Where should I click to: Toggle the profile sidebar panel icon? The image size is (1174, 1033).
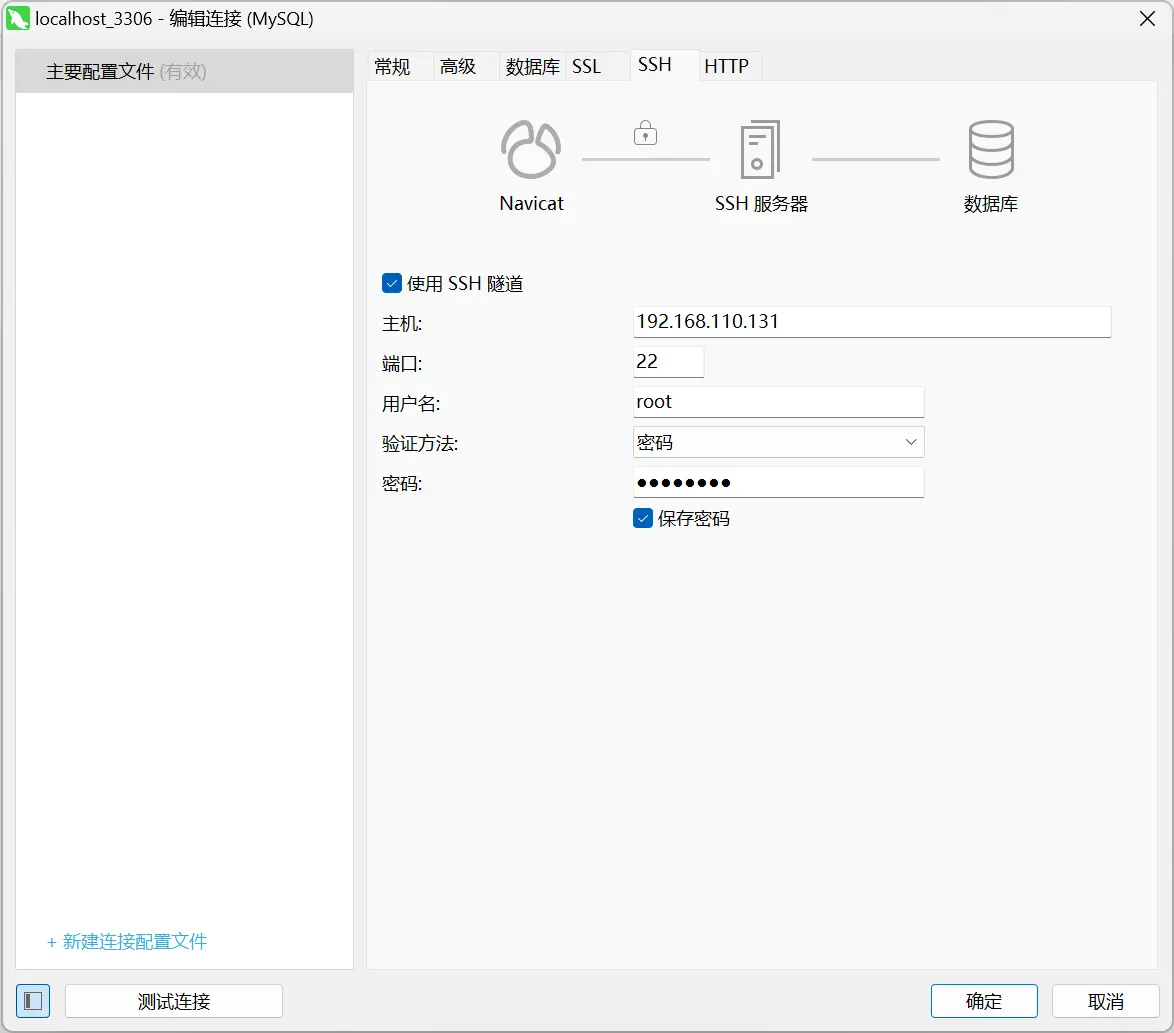click(33, 1001)
